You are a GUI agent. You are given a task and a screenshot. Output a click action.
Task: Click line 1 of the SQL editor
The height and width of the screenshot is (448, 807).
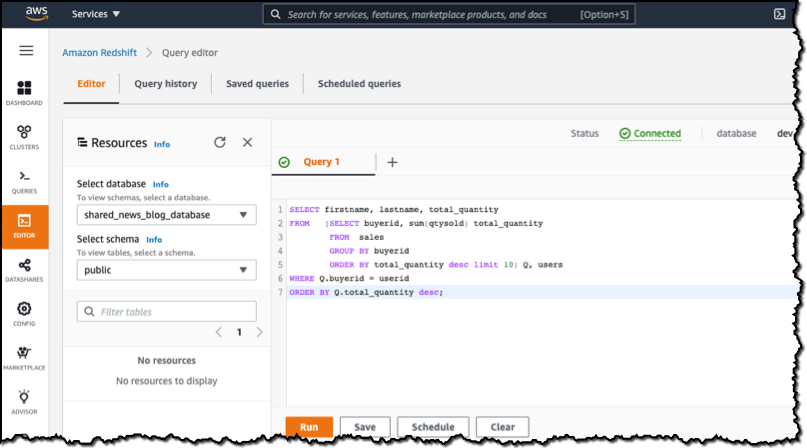click(394, 210)
